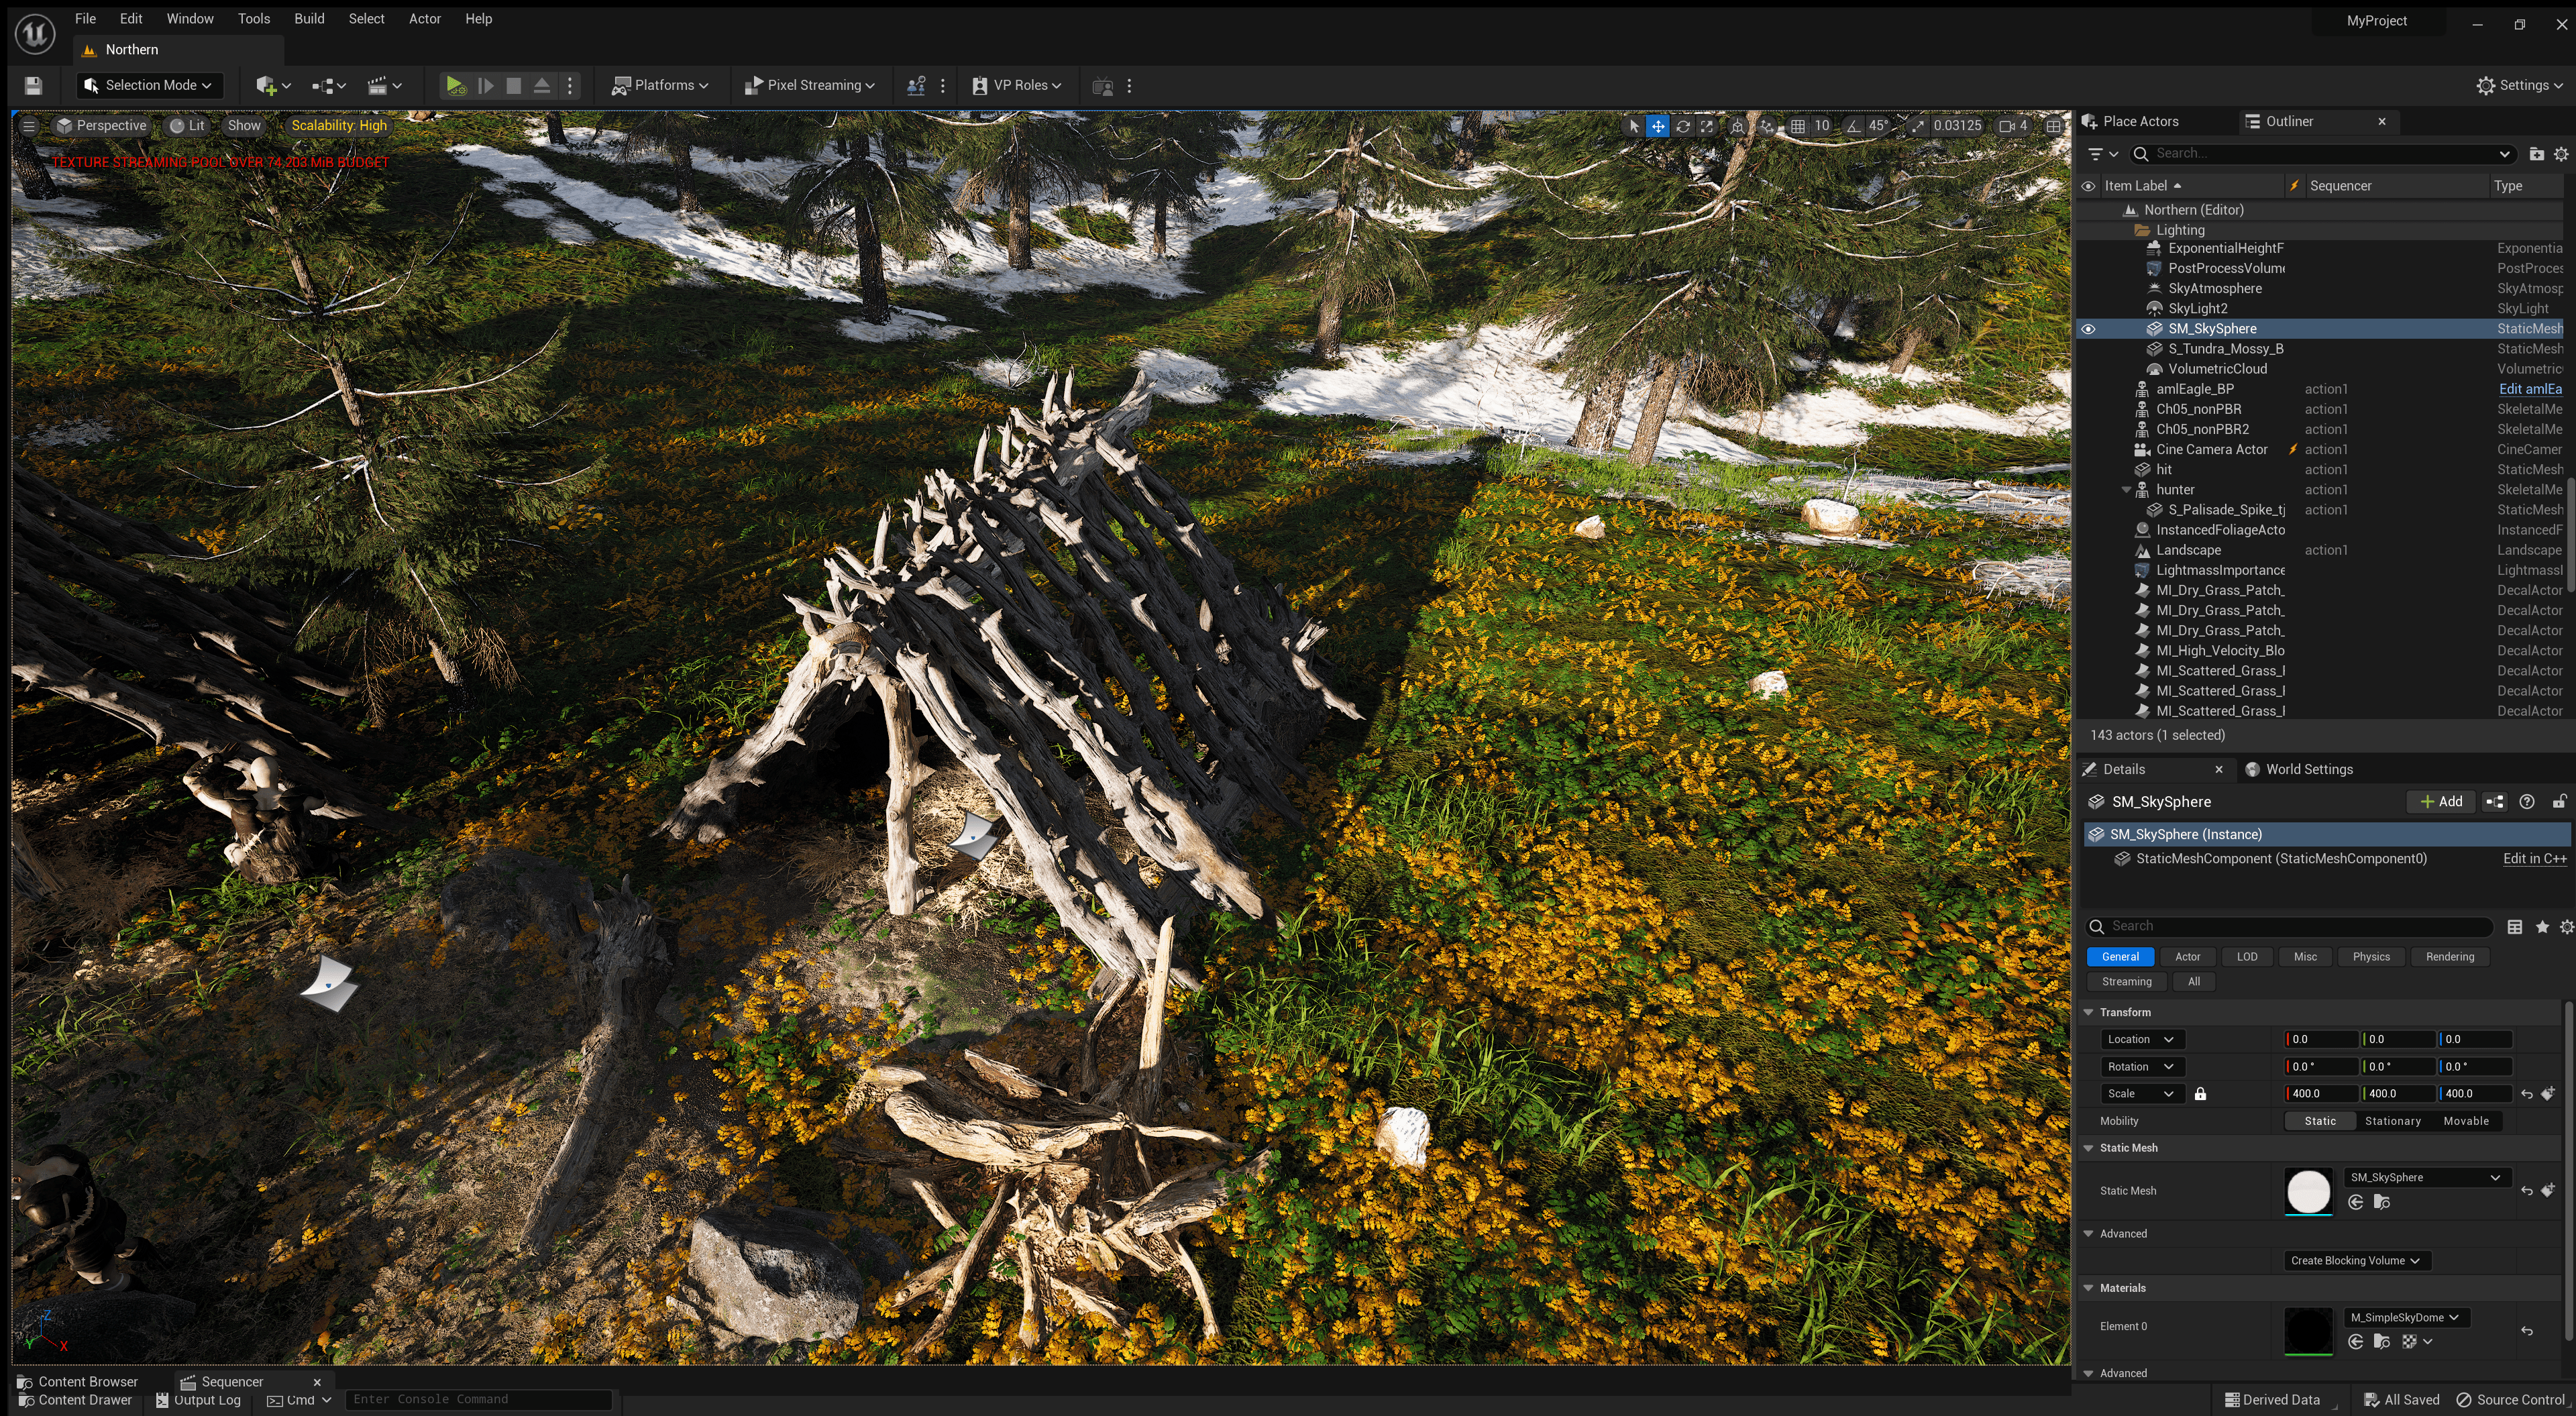Hide SM_SkySphere via eye visibility icon
Screen dimensions: 2576x1416
2088,329
